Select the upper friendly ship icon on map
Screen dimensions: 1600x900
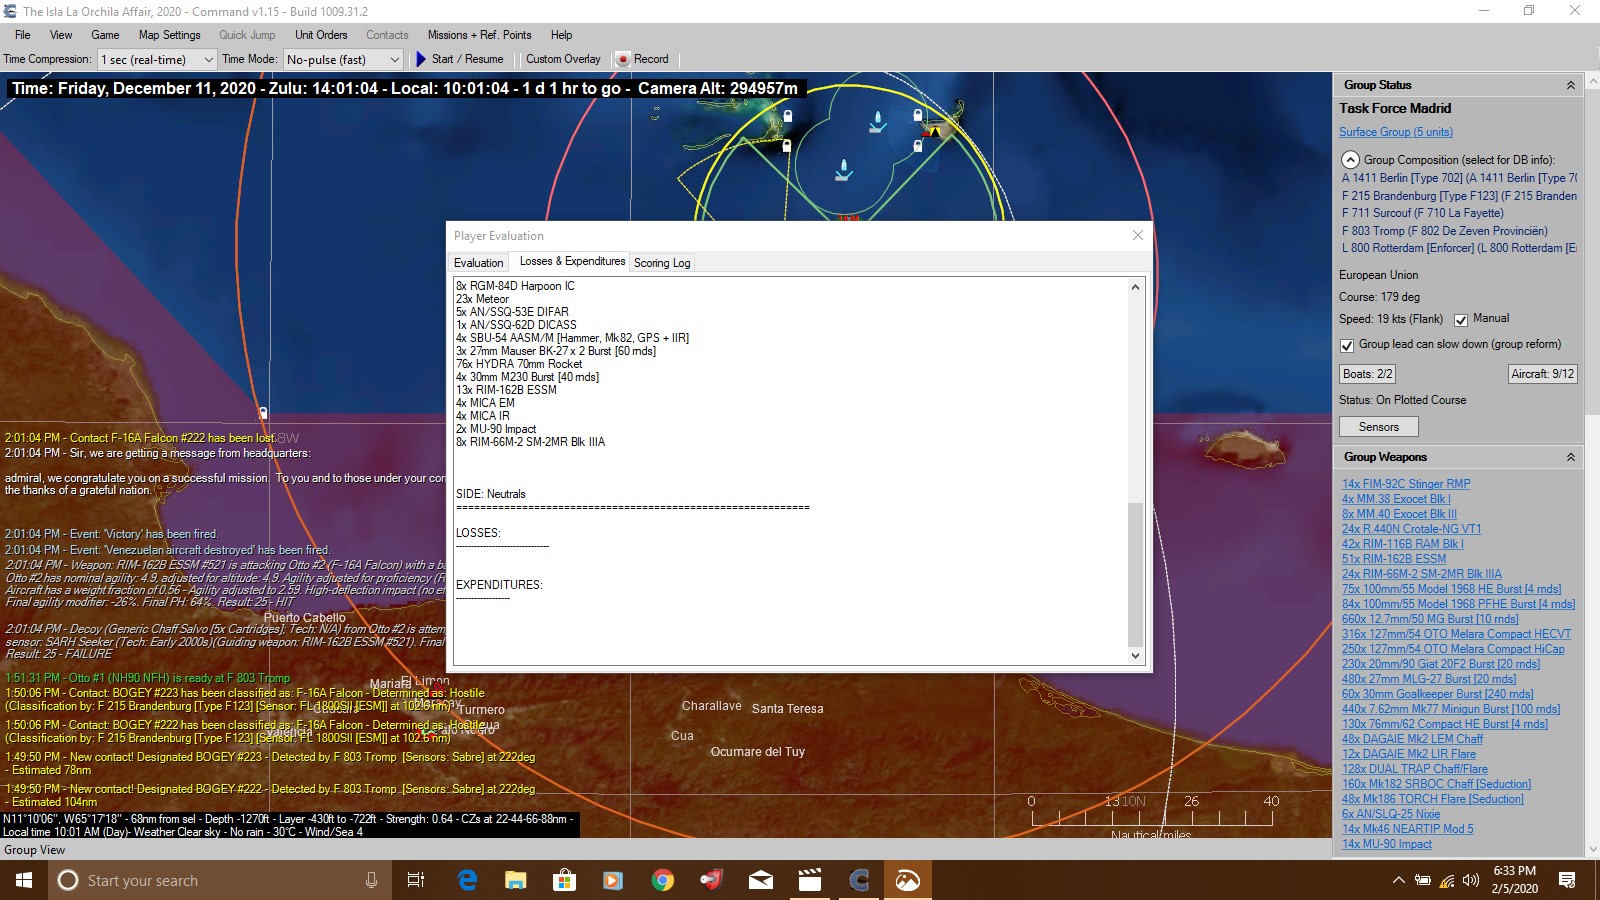point(877,122)
